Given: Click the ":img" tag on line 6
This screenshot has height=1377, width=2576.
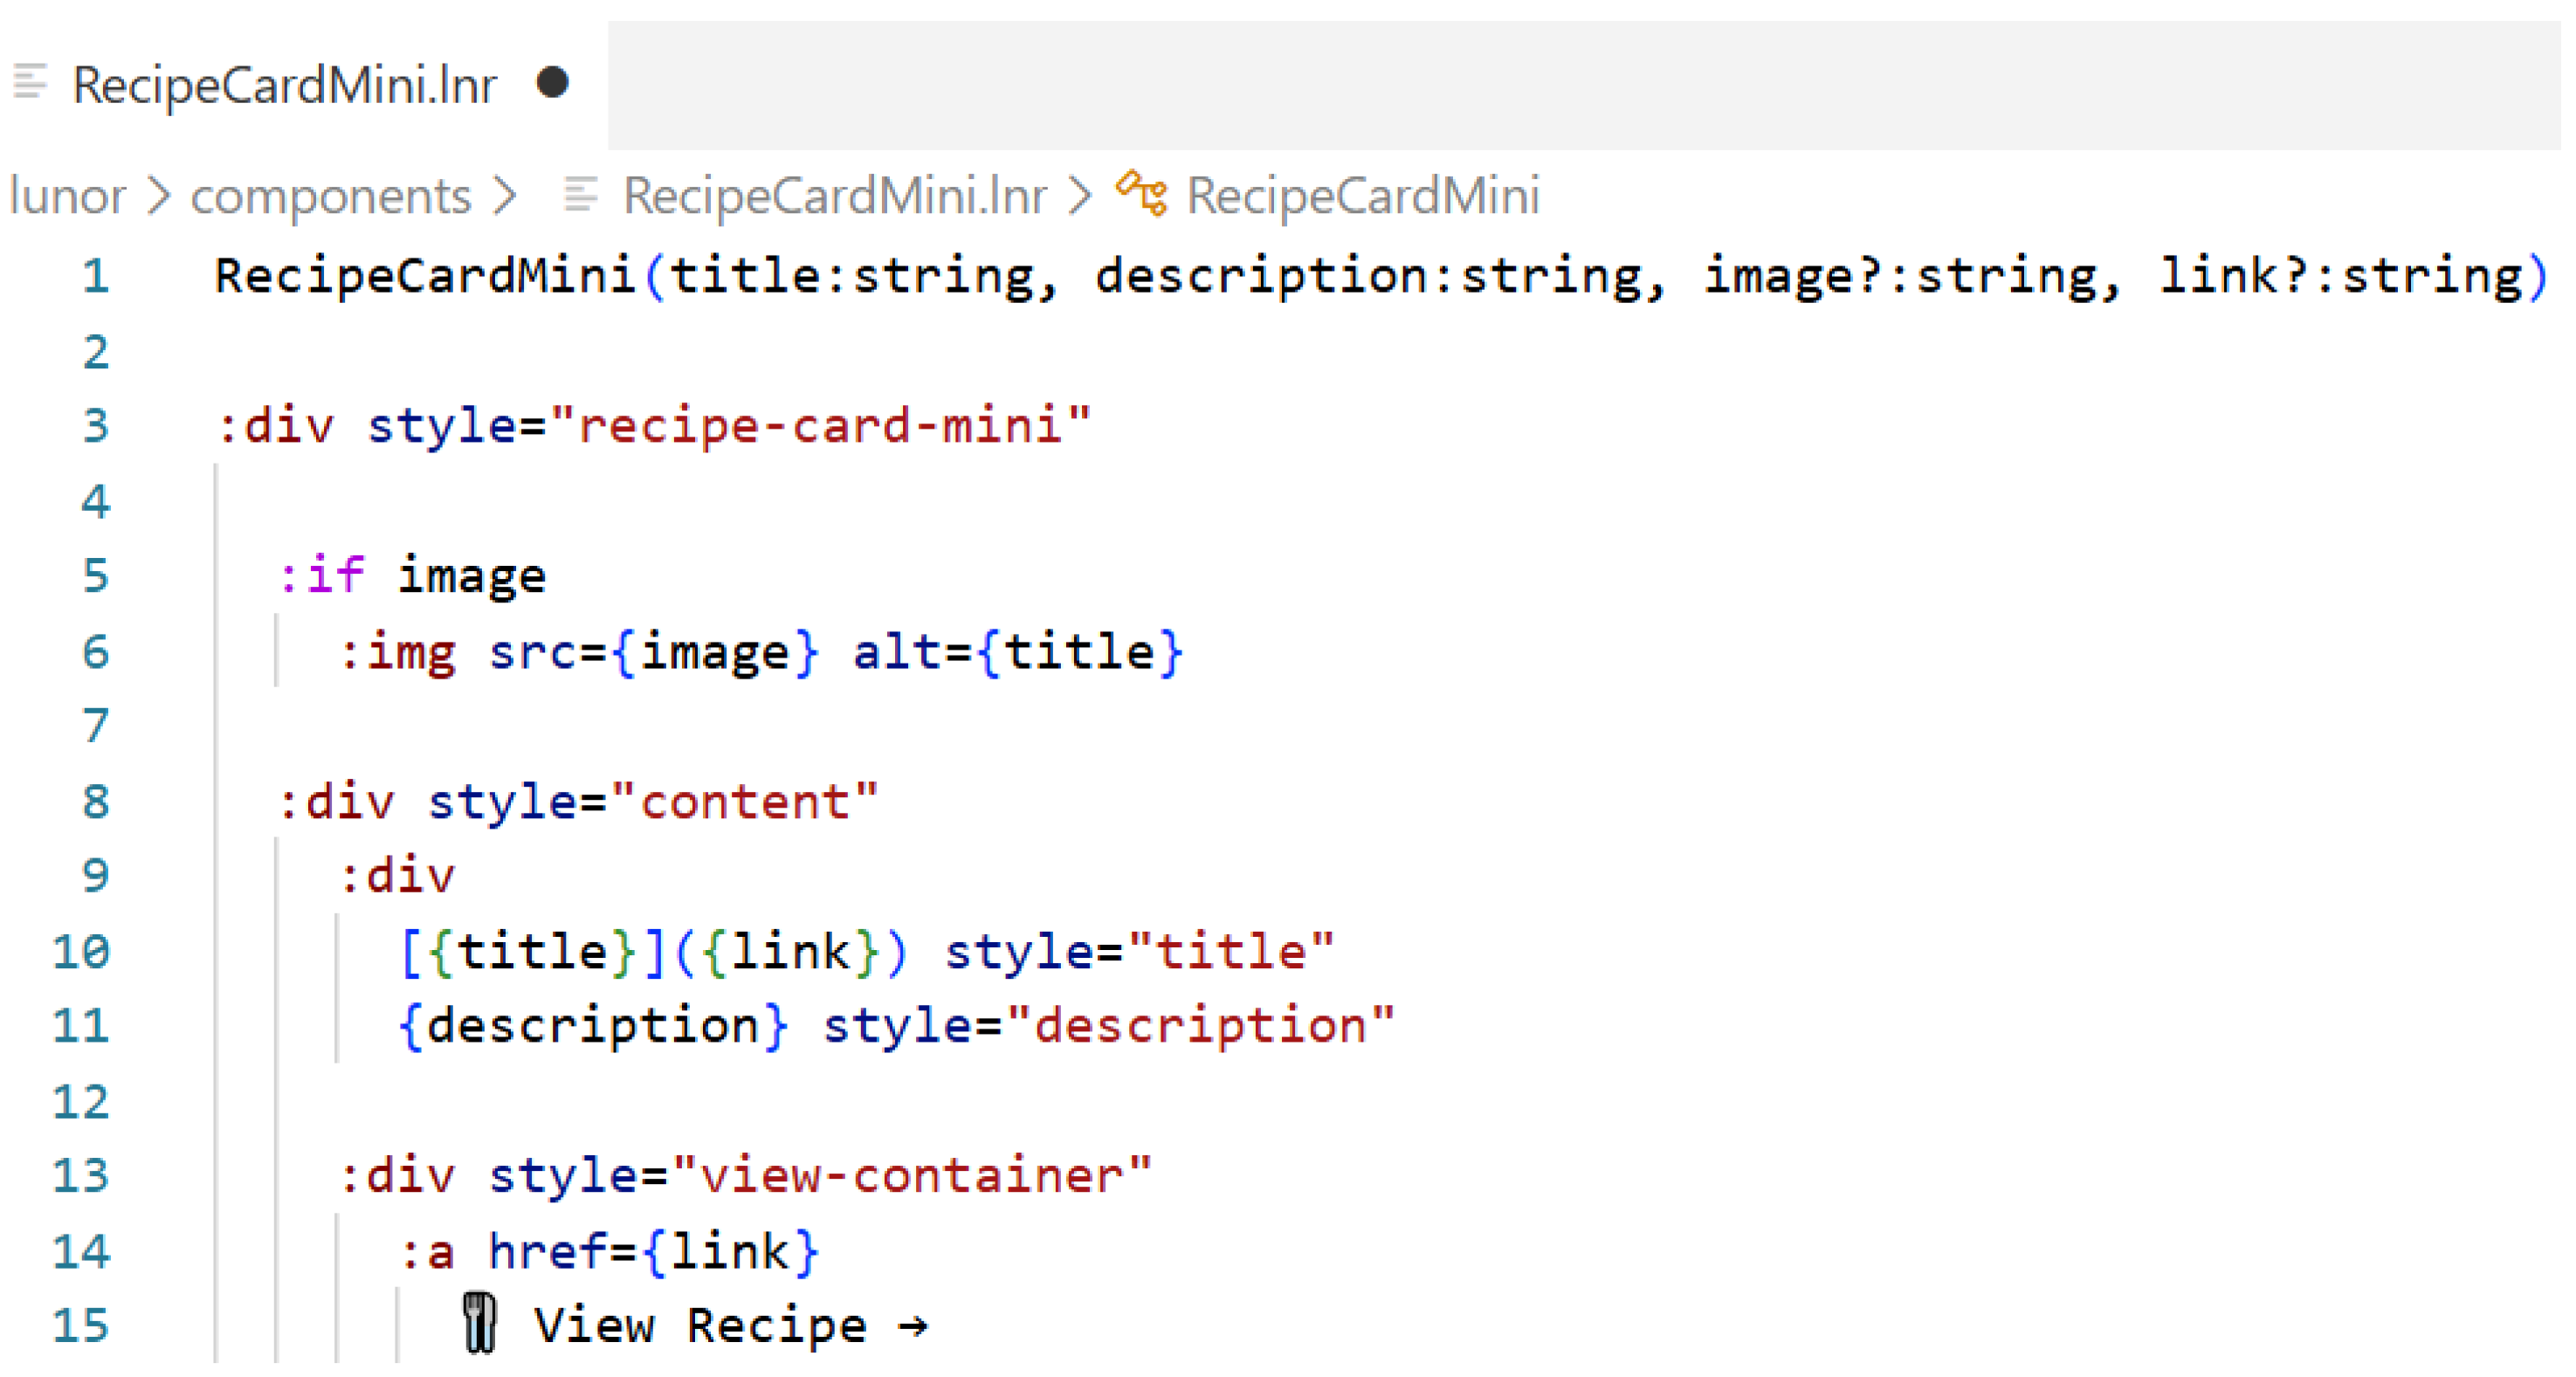Looking at the screenshot, I should (x=397, y=653).
